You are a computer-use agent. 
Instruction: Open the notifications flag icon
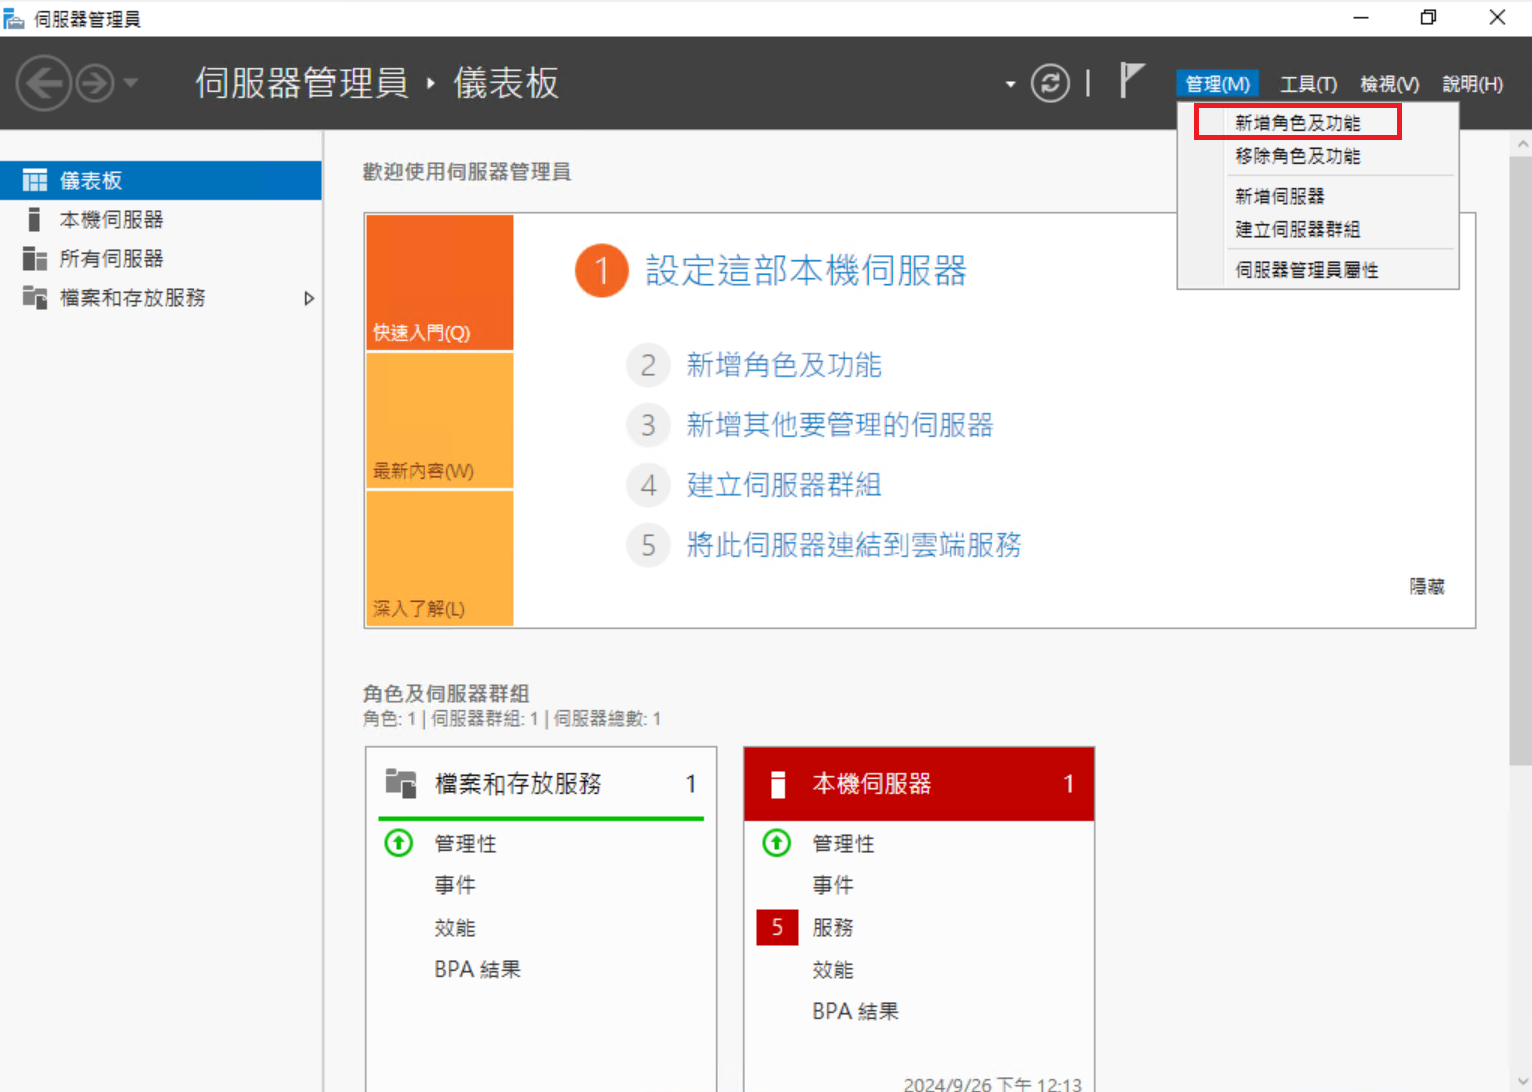click(1131, 81)
